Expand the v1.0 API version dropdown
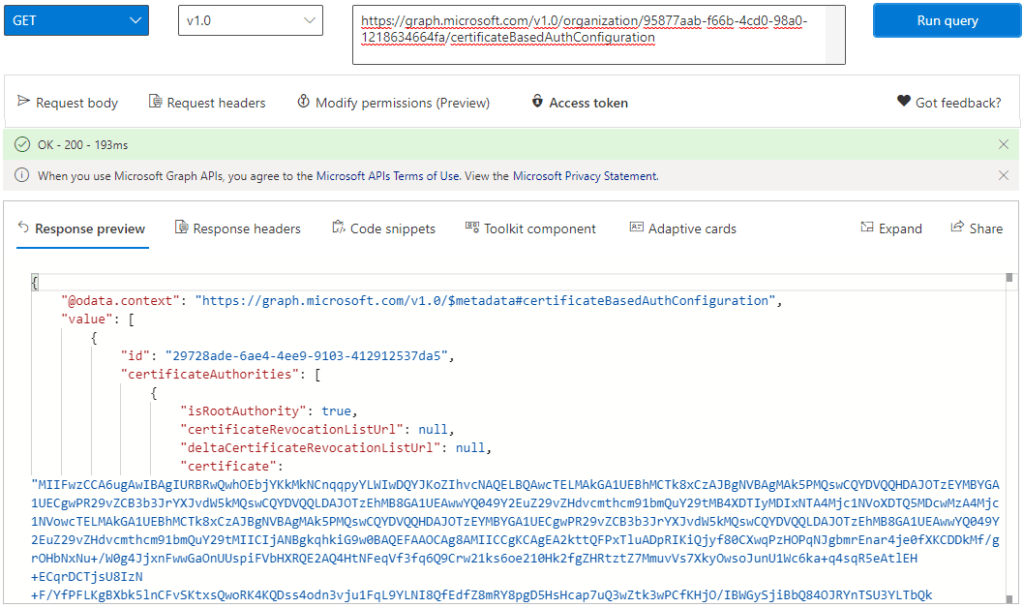Screen dimensions: 1023x608 click(x=250, y=21)
